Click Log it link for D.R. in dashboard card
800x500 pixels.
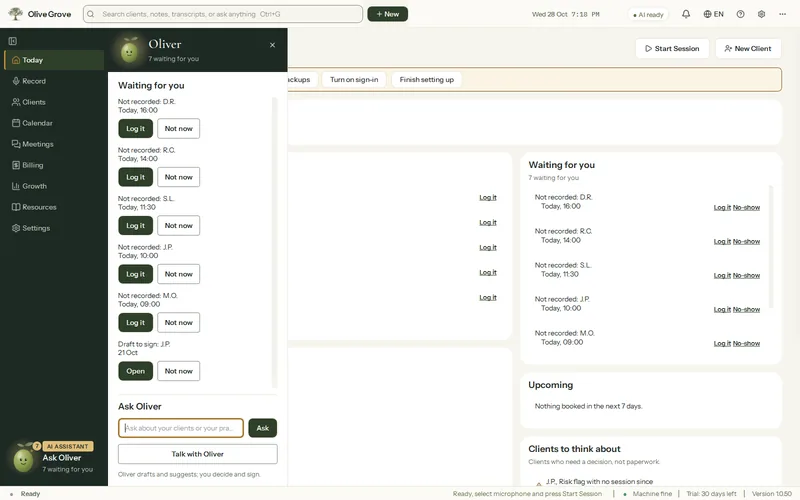point(722,208)
